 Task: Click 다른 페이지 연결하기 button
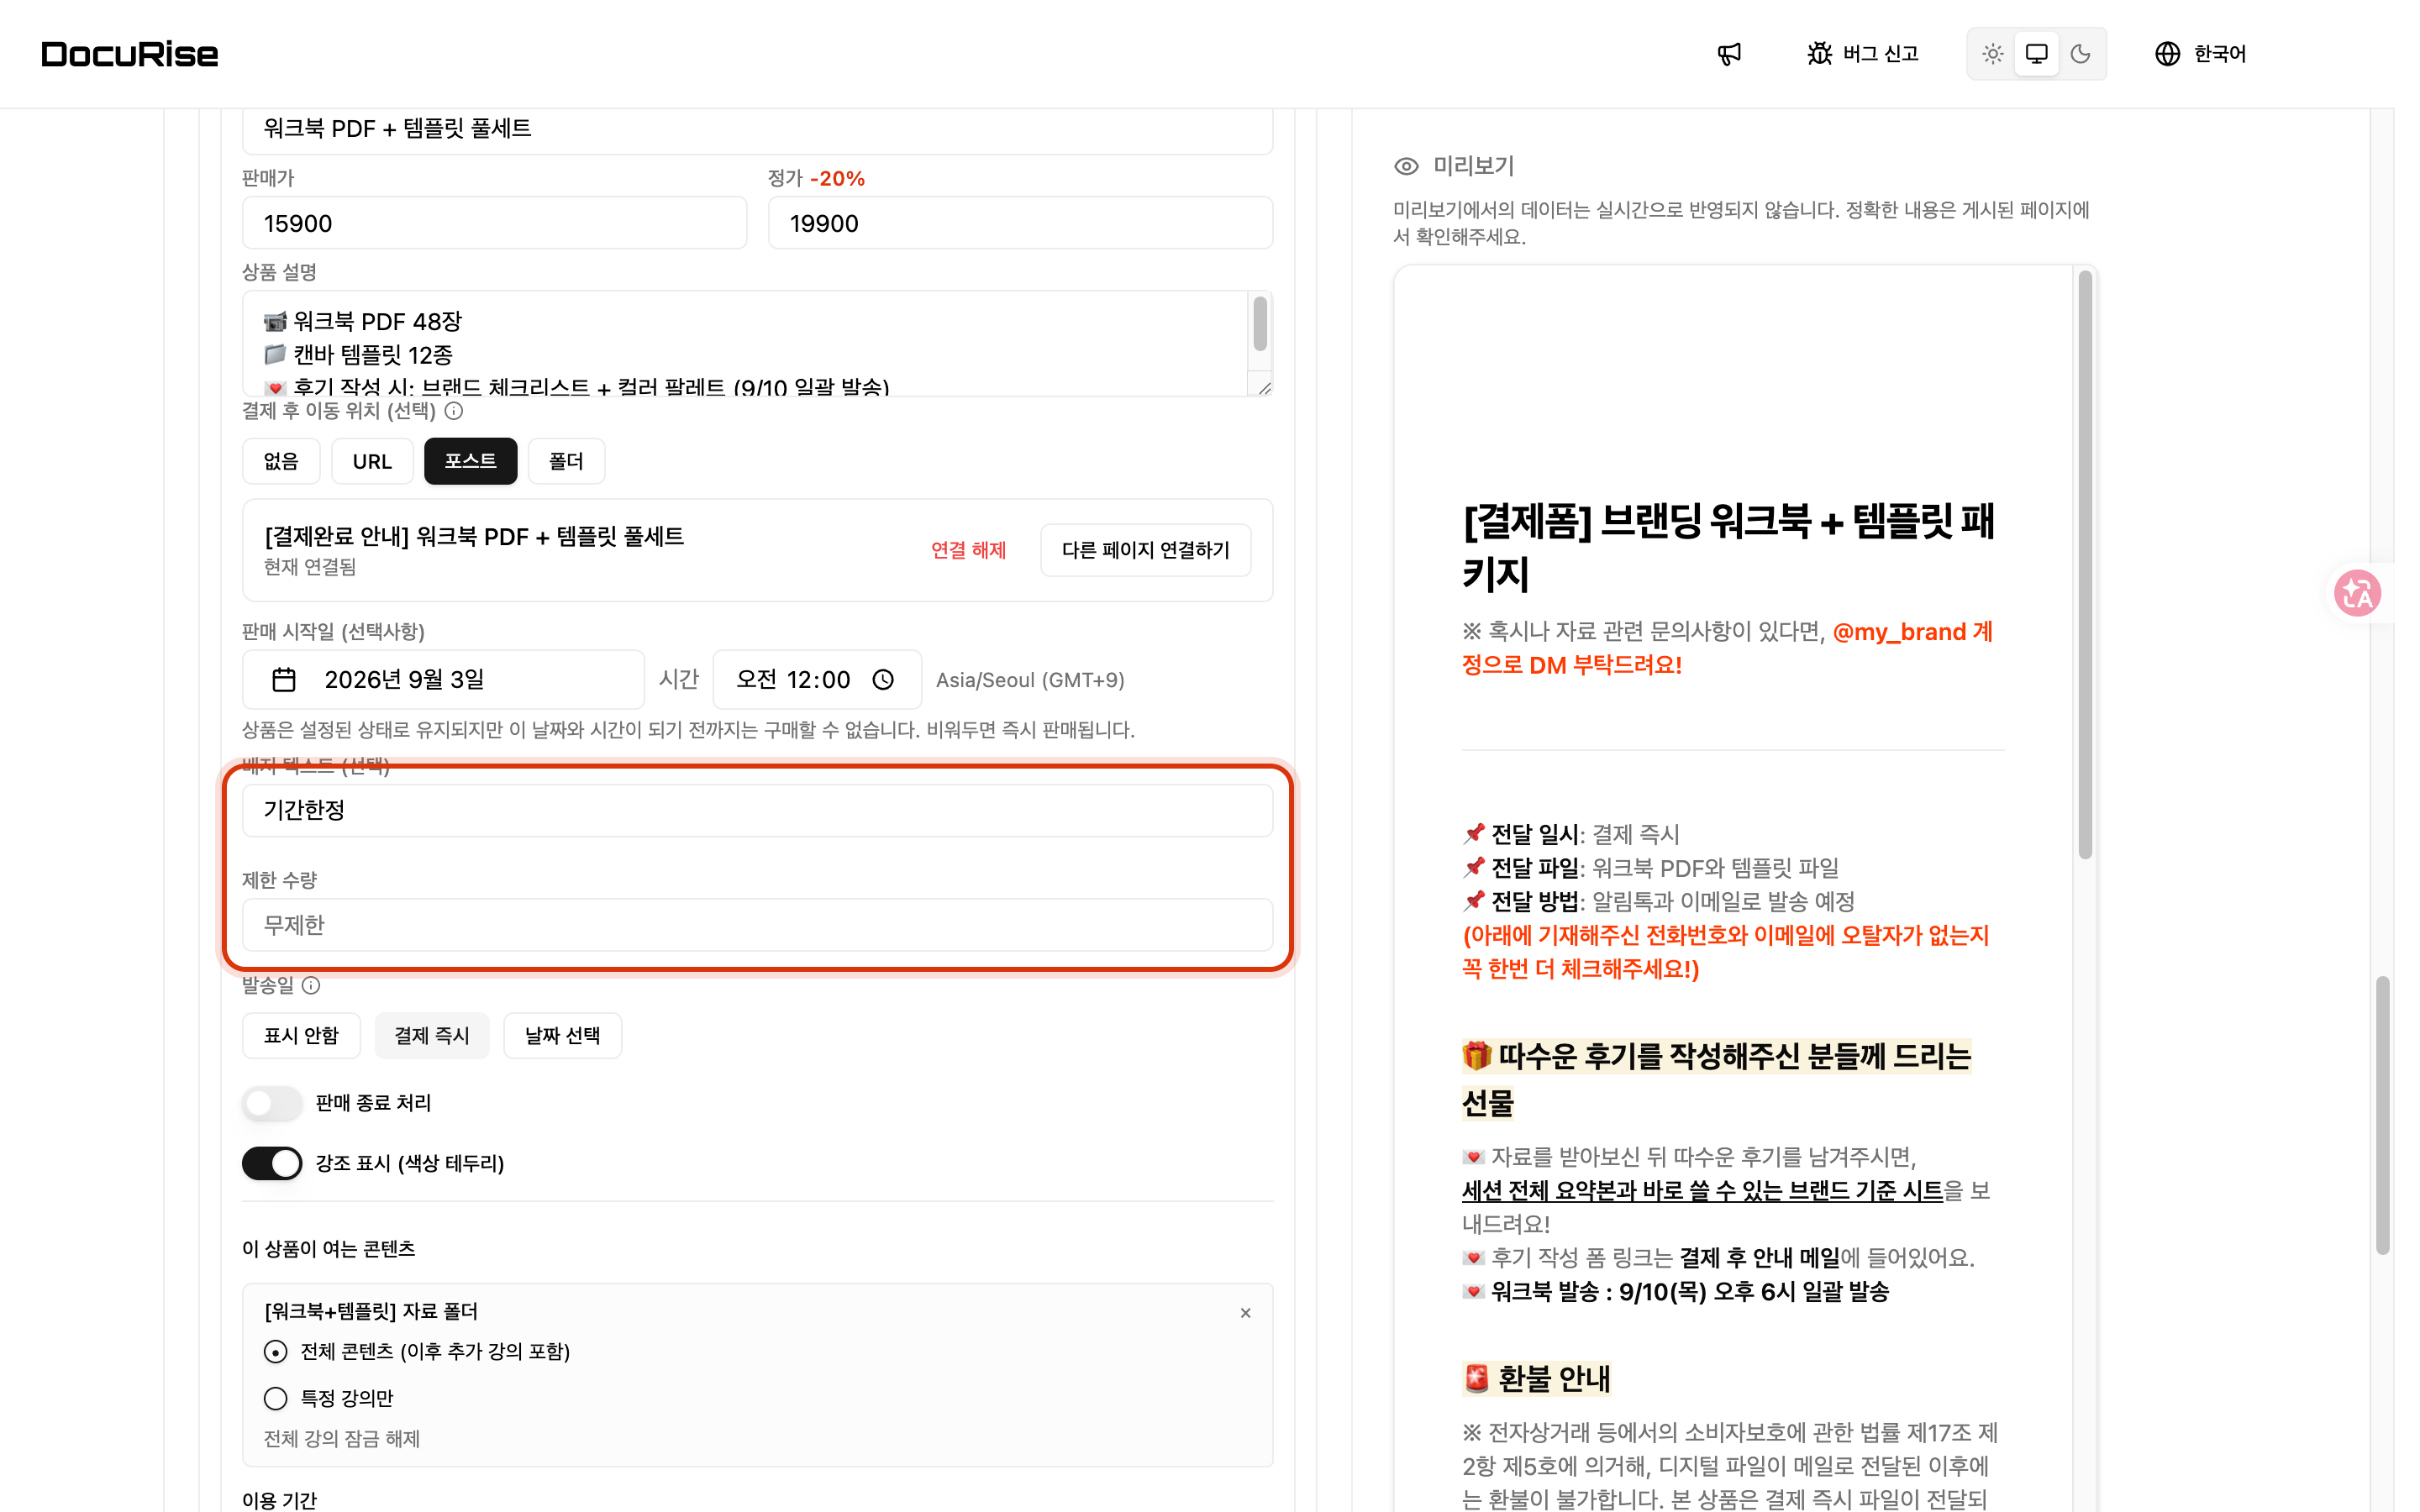click(1145, 550)
